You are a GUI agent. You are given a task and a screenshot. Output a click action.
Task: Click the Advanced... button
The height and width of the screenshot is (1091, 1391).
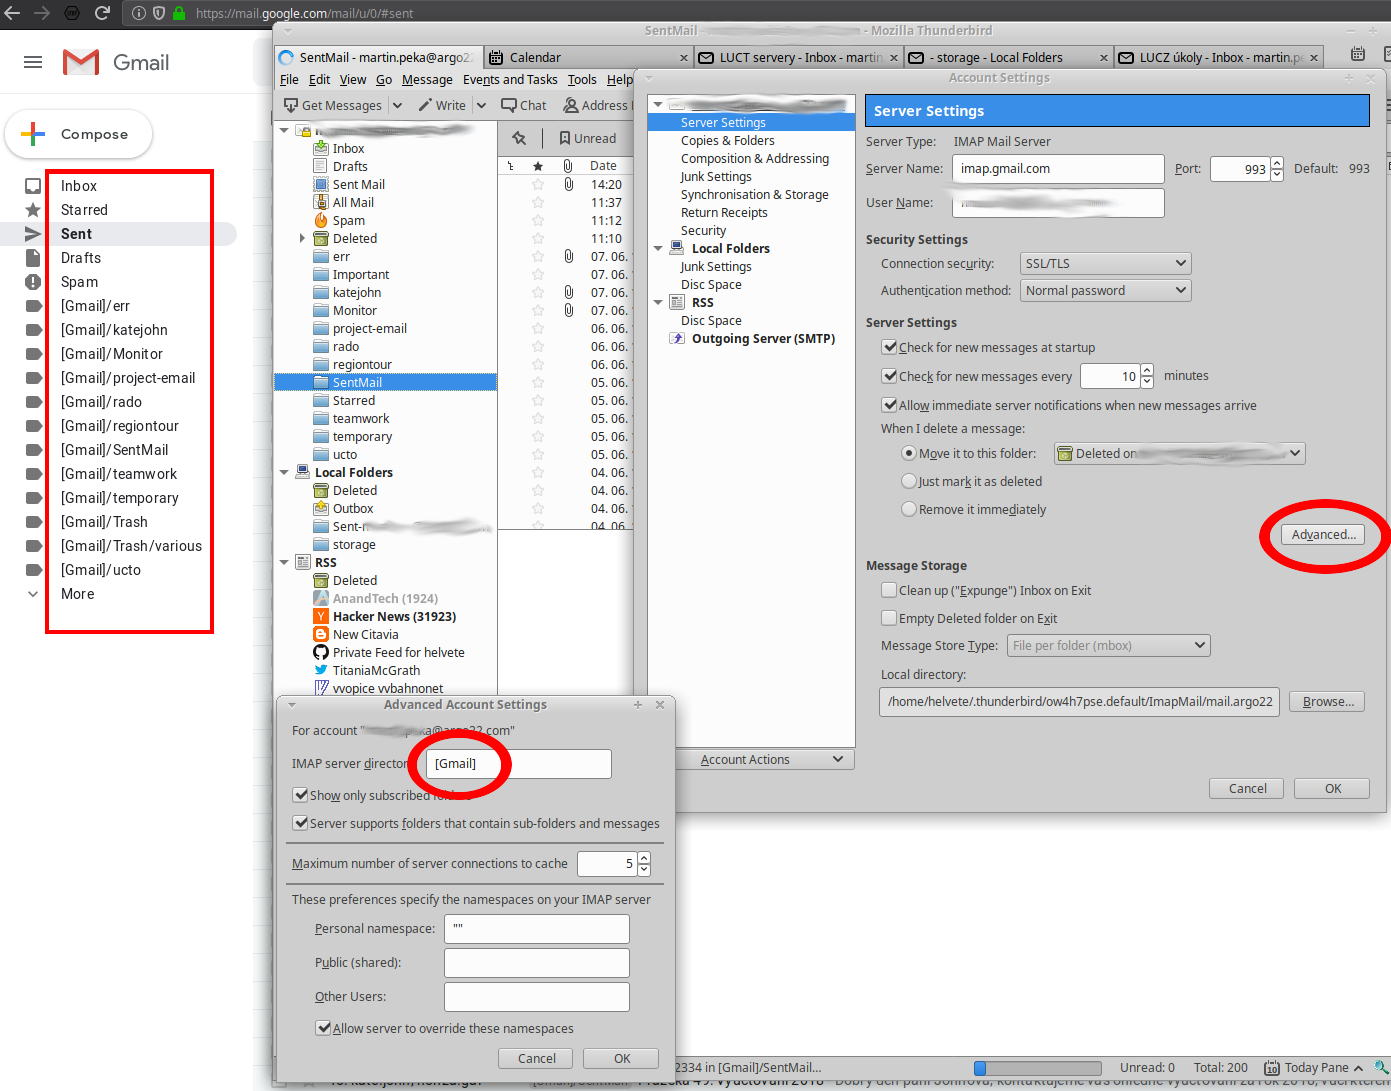1323,535
